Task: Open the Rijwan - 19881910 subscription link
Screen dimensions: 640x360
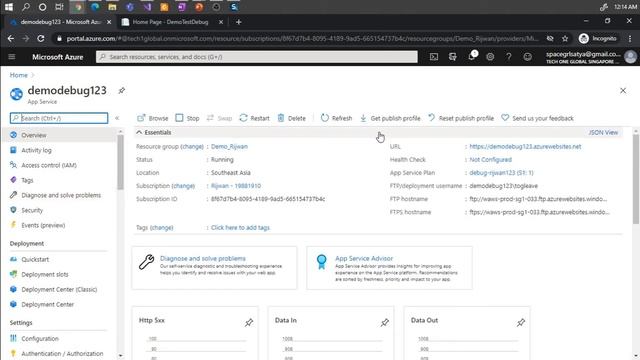Action: (x=236, y=186)
